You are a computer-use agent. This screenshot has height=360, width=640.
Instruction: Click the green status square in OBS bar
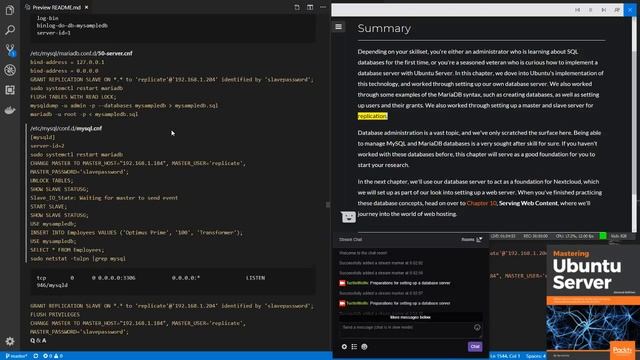tap(602, 236)
